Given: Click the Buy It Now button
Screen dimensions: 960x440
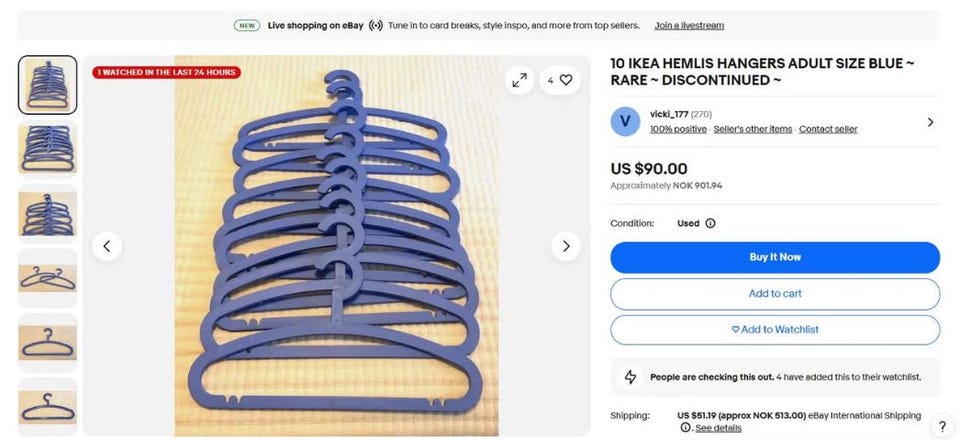Looking at the screenshot, I should coord(774,258).
